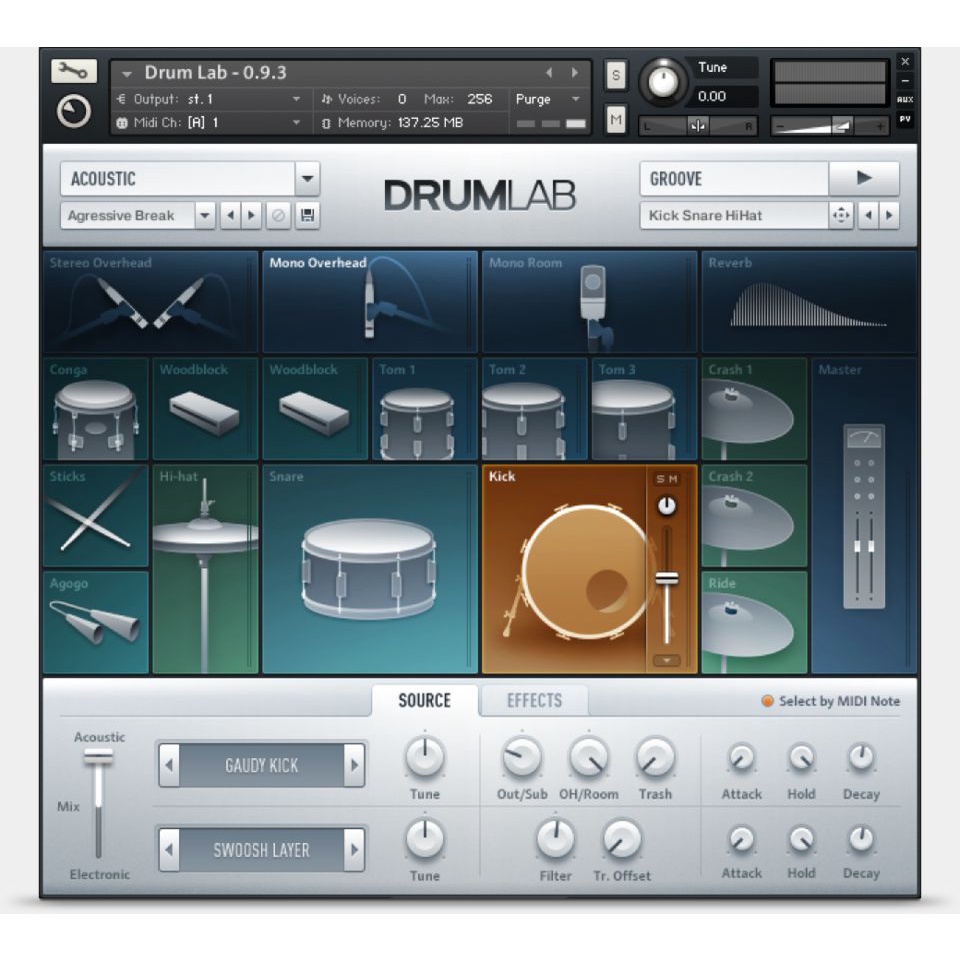
Task: Adjust the Kick pan knob
Action: [666, 506]
